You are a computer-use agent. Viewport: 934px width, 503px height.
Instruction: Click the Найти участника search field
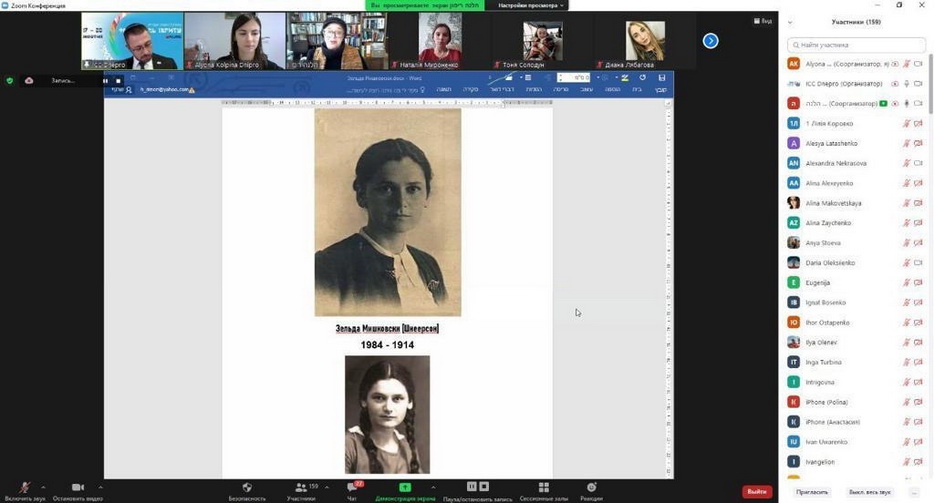(856, 45)
